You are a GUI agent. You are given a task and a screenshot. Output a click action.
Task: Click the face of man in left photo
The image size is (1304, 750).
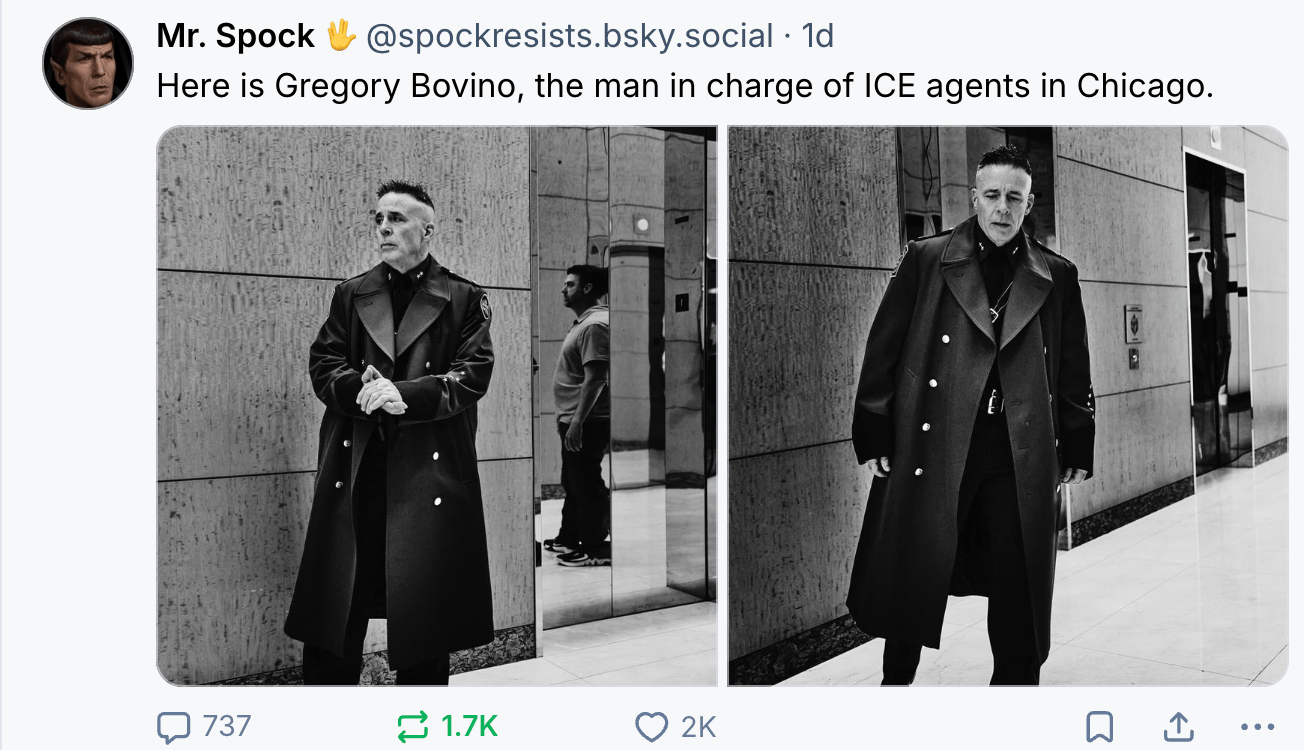click(x=404, y=226)
